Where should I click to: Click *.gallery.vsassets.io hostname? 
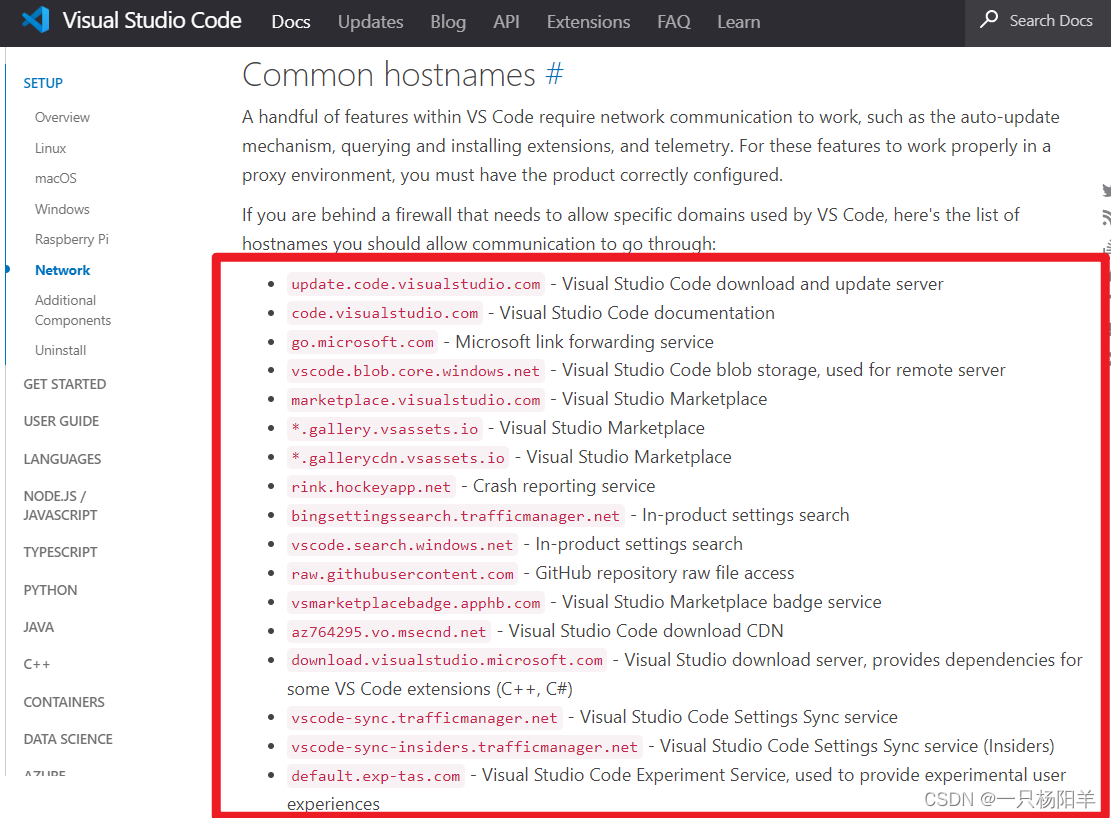[x=385, y=430]
